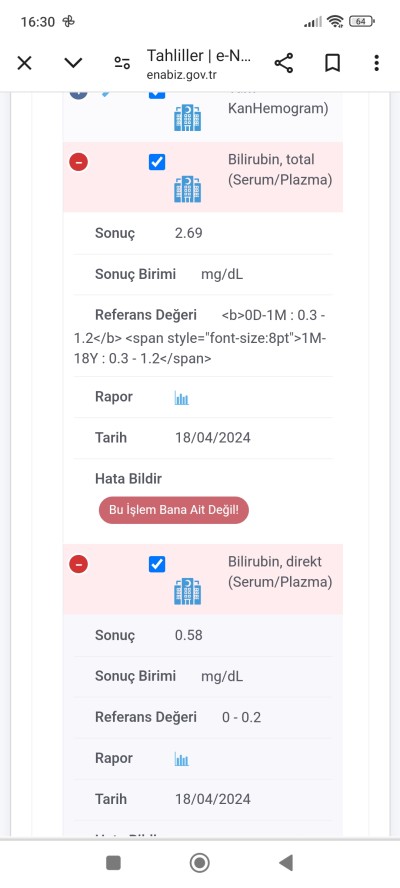The width and height of the screenshot is (400, 888).
Task: Click Bu İşlem Bana Ait Değil! button
Action: tap(174, 510)
